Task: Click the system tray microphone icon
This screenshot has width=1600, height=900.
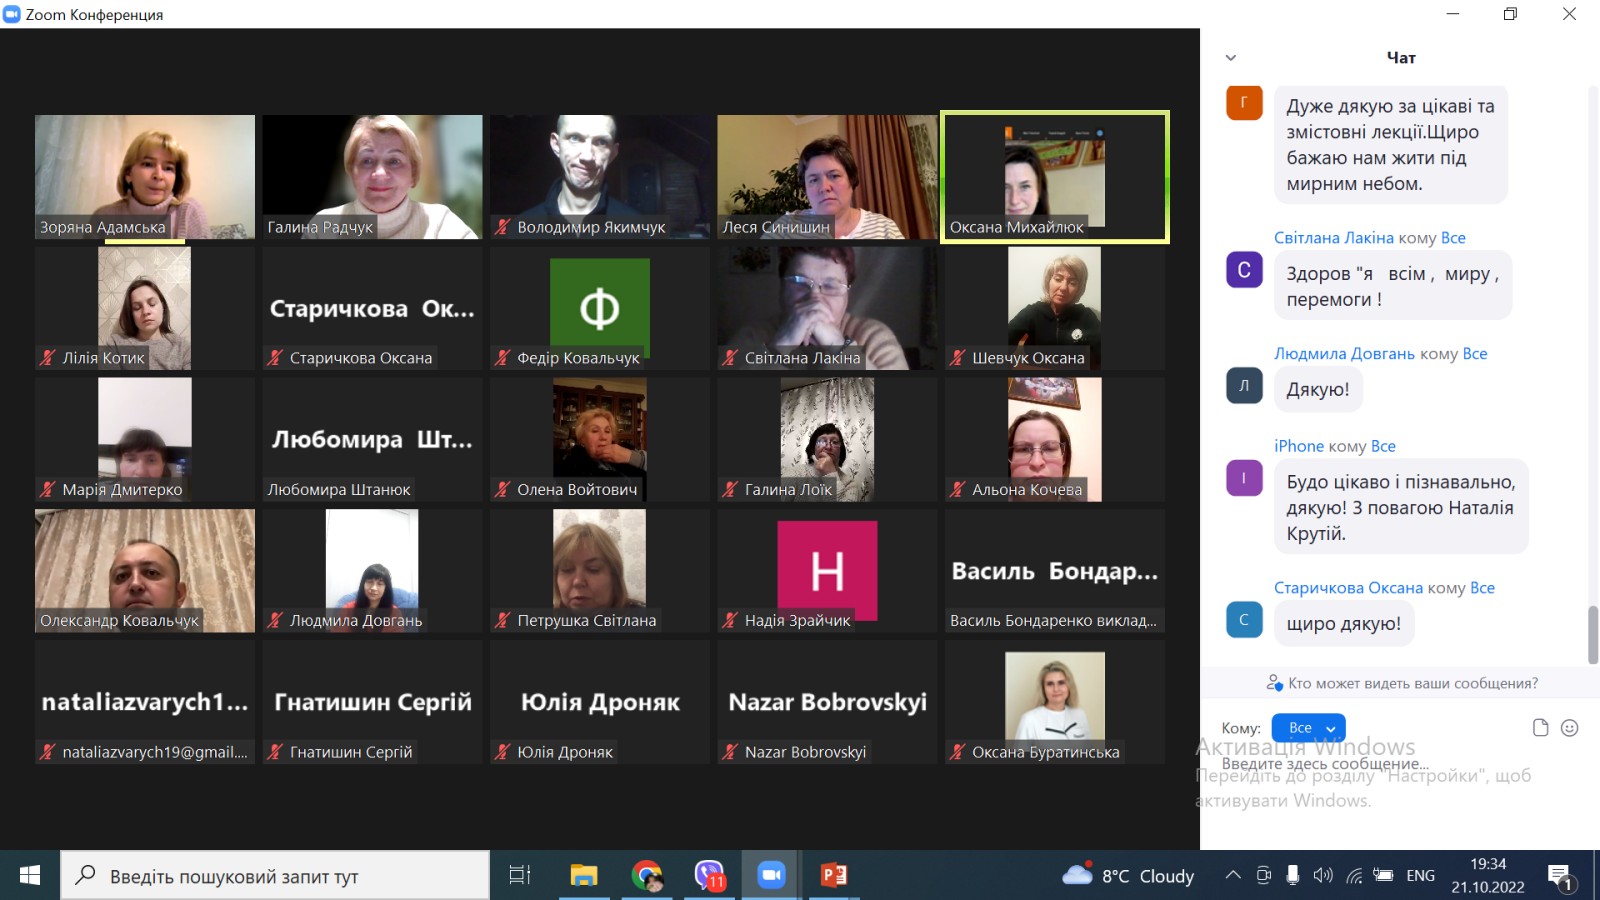Action: [1293, 876]
